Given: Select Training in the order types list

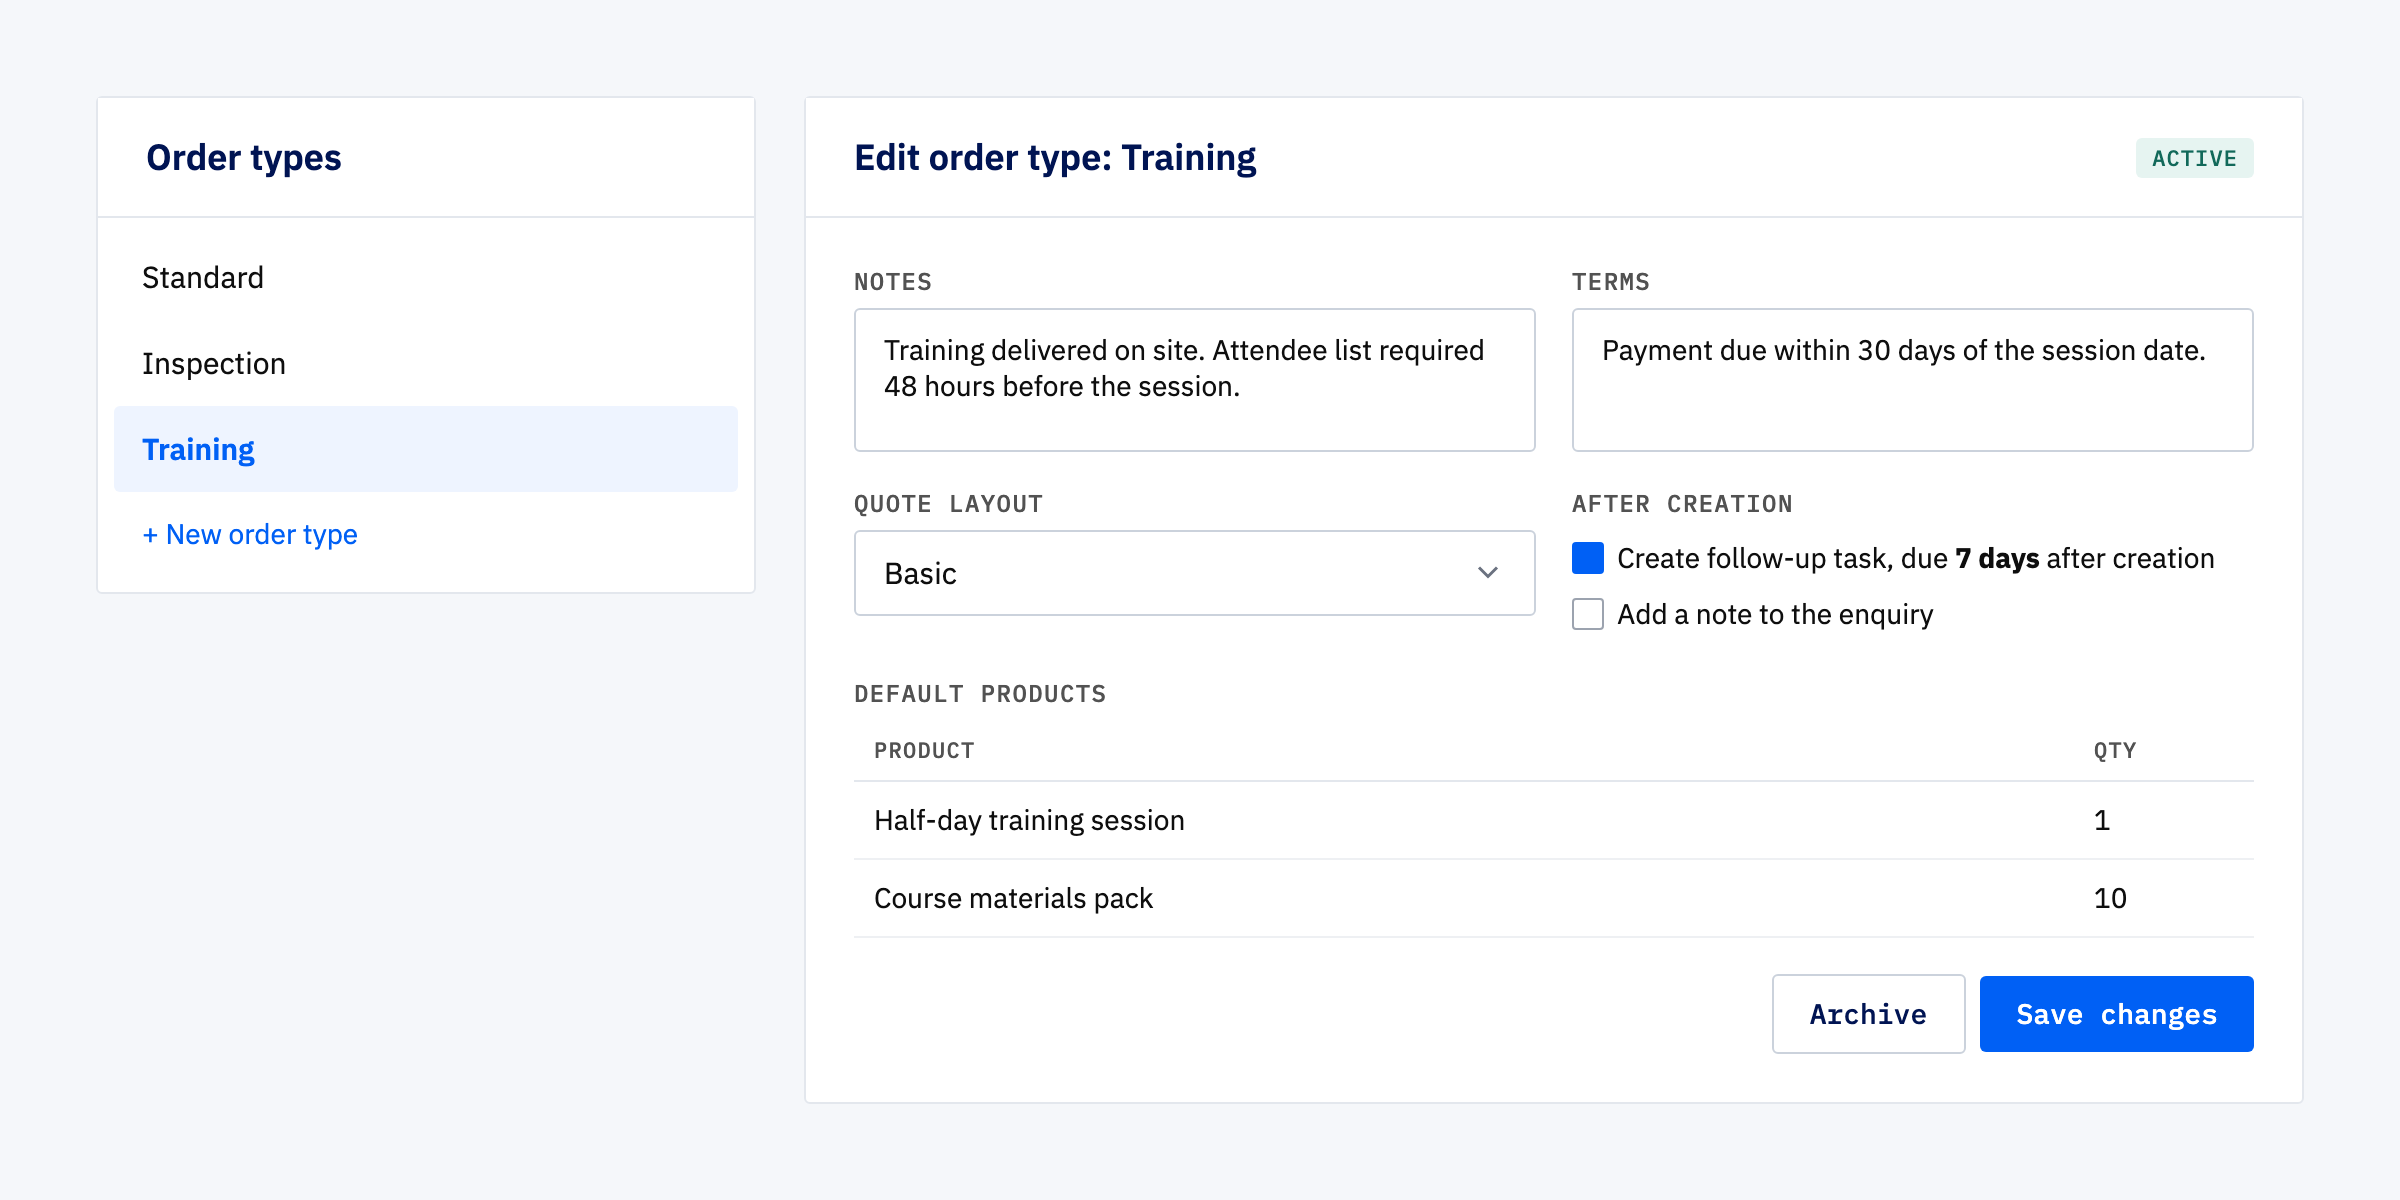Looking at the screenshot, I should coord(425,449).
